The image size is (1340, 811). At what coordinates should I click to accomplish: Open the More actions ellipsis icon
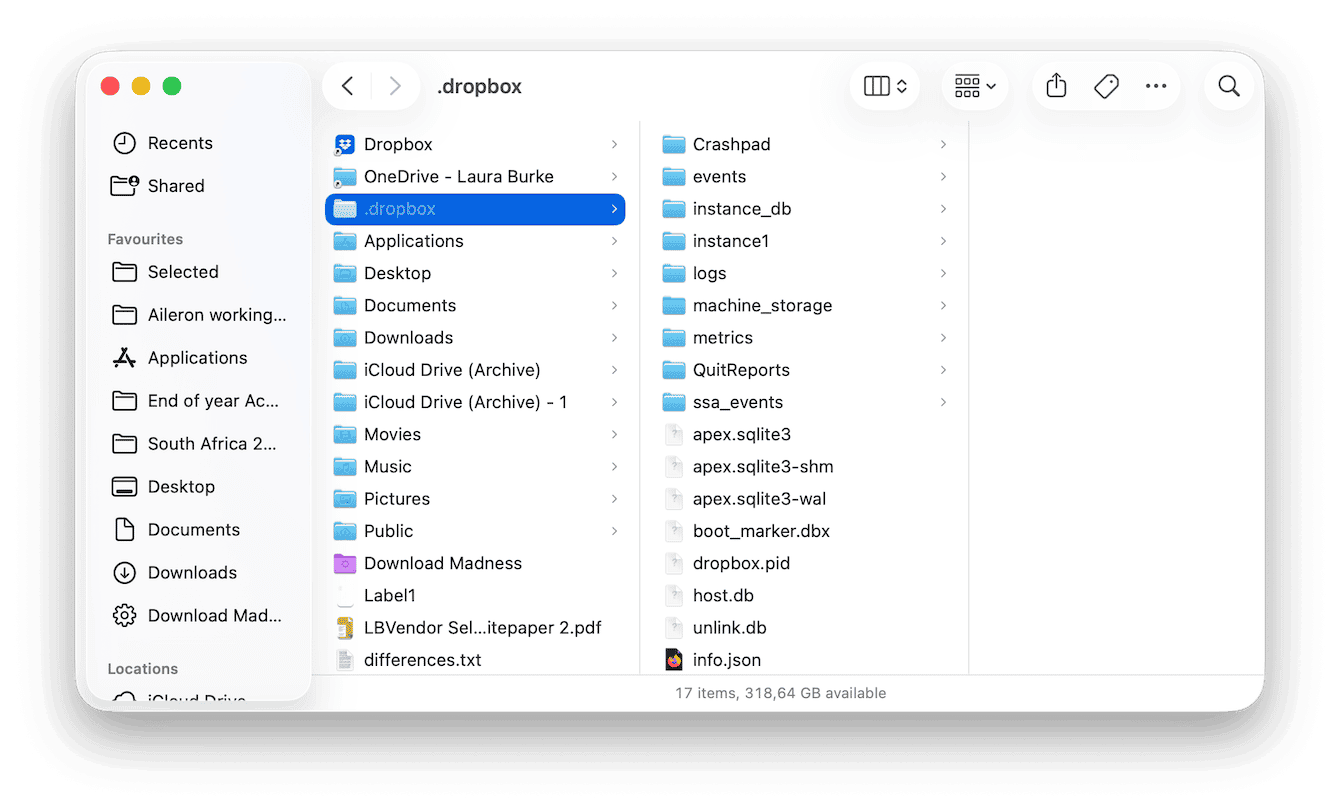click(1156, 86)
